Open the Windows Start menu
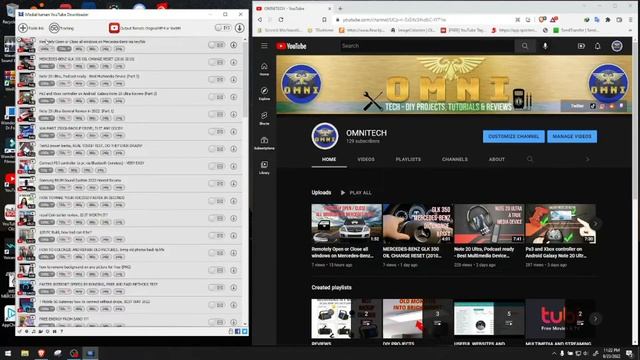The height and width of the screenshot is (360, 640). [8, 353]
